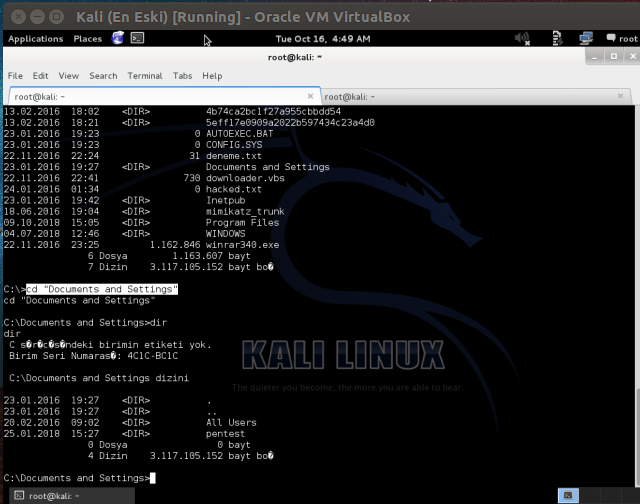640x504 pixels.
Task: Minimize the VirtualBox window
Action: tap(38, 17)
